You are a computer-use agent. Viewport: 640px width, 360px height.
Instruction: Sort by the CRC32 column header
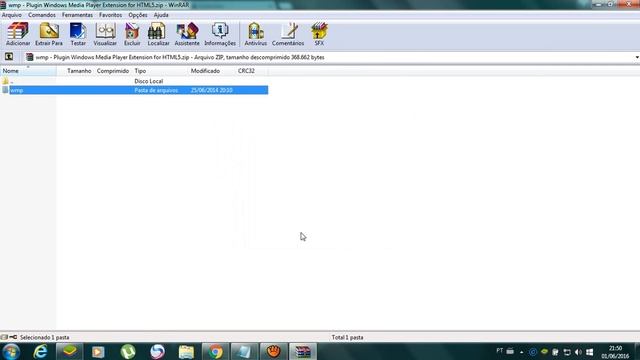(x=252, y=71)
